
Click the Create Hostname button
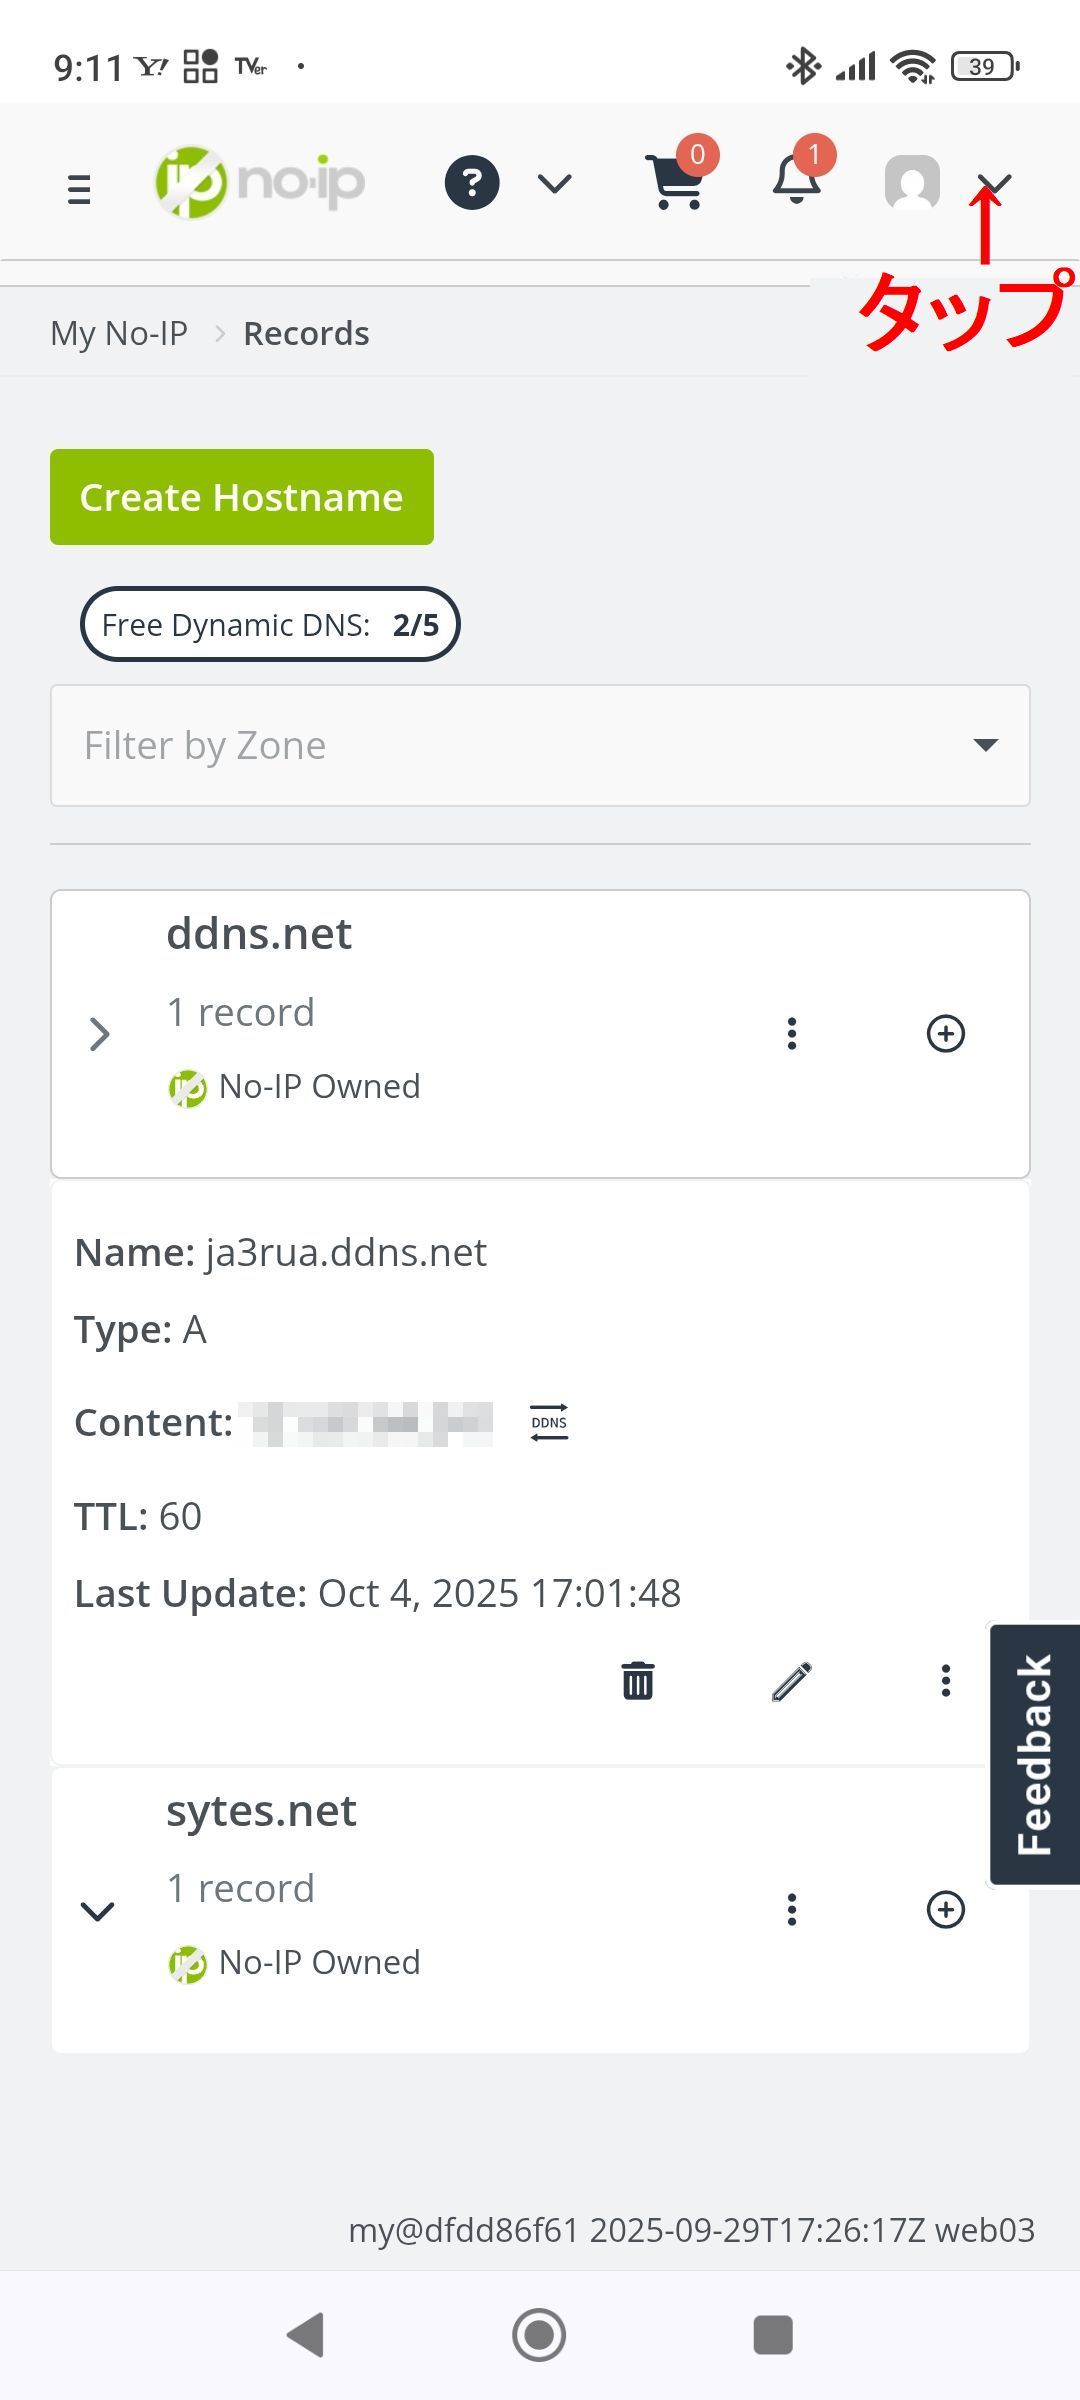(x=242, y=497)
